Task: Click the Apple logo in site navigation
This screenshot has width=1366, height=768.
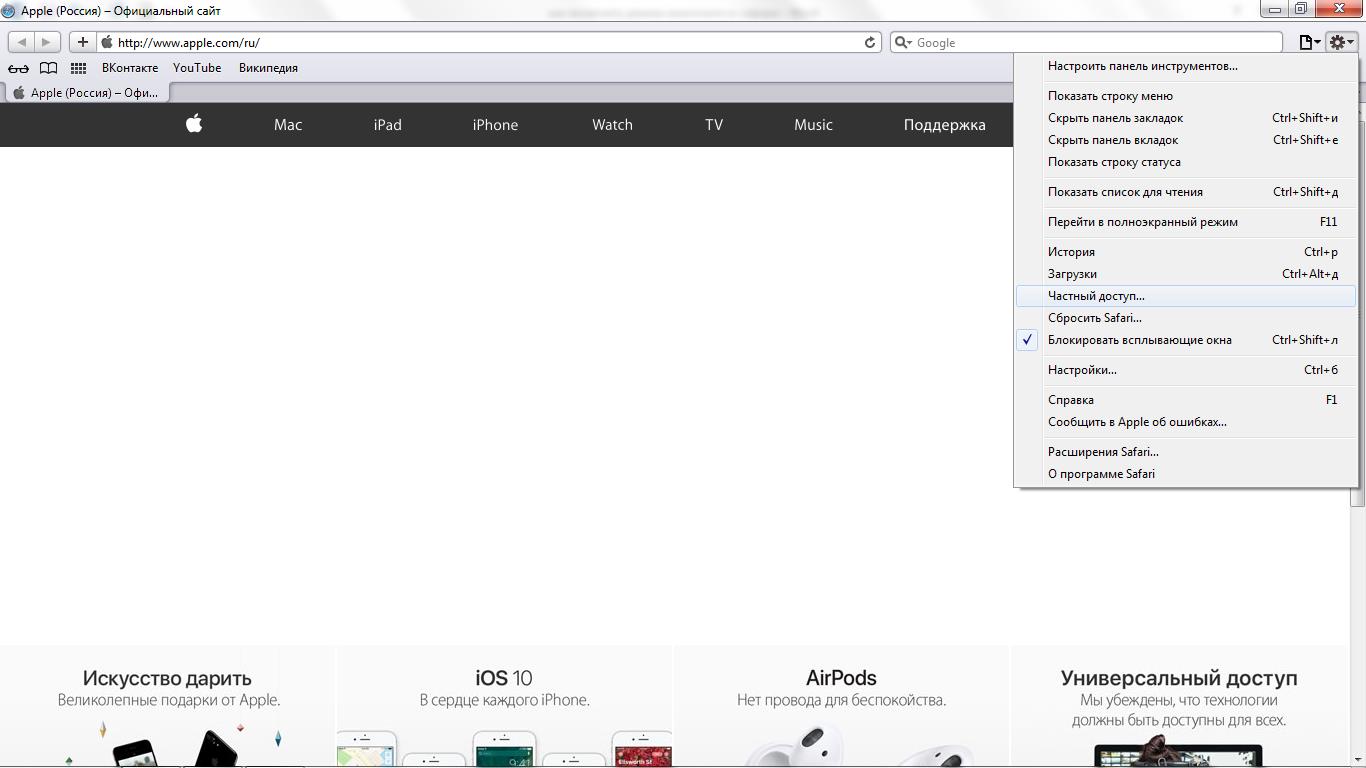Action: [x=194, y=124]
